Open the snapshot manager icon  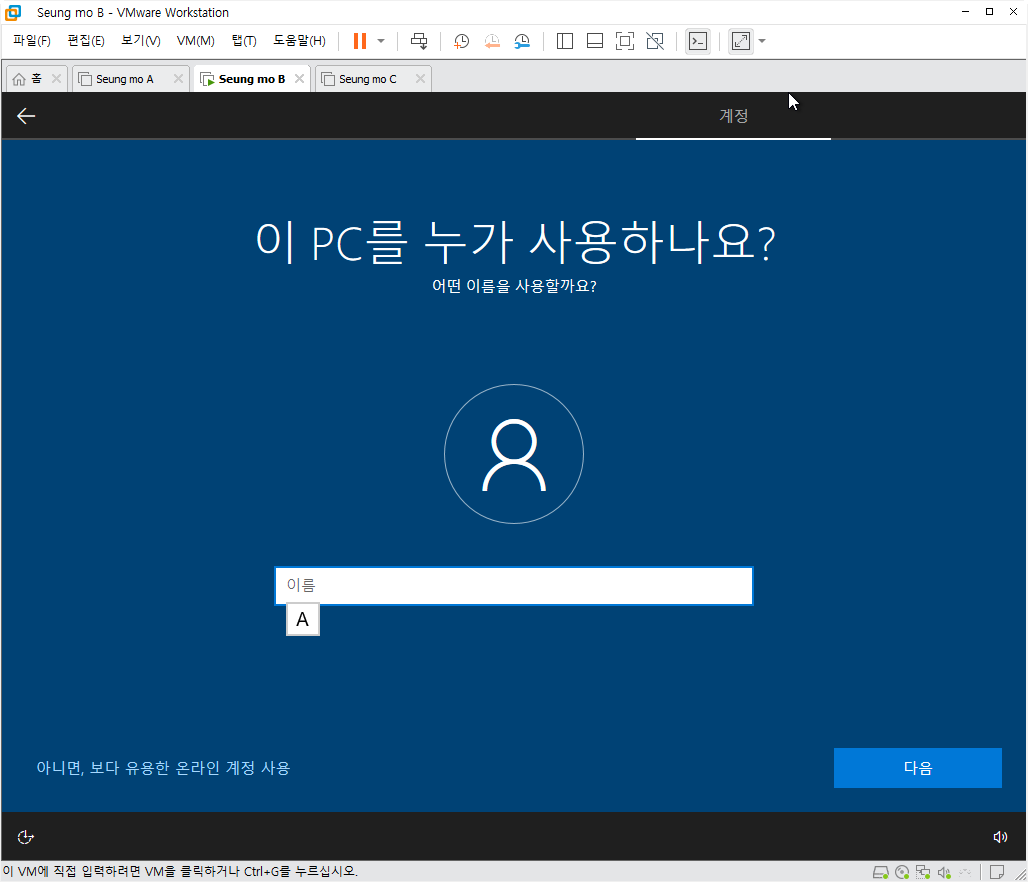click(x=522, y=41)
